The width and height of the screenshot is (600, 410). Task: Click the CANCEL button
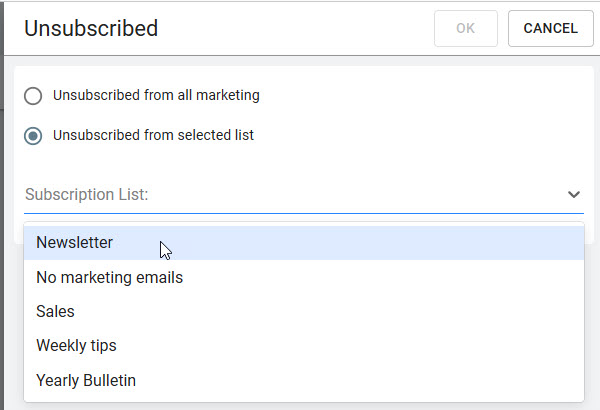tap(550, 28)
